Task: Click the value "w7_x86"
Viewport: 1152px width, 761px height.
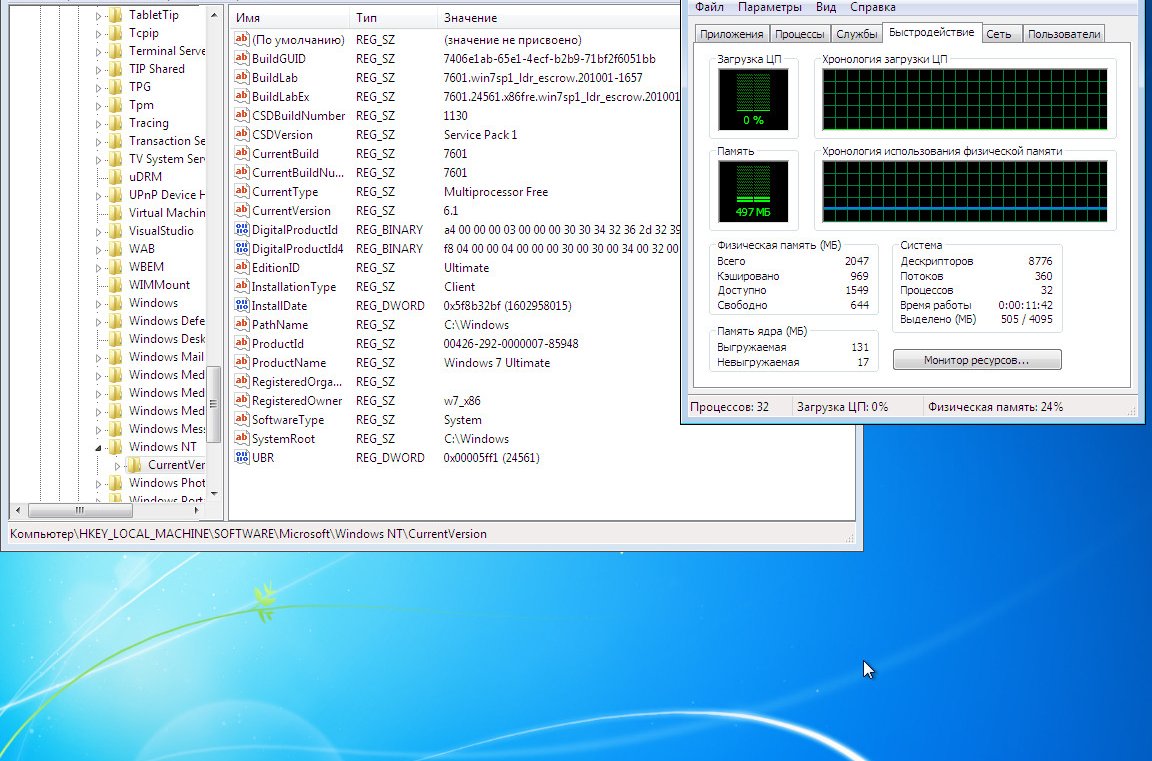Action: 462,400
